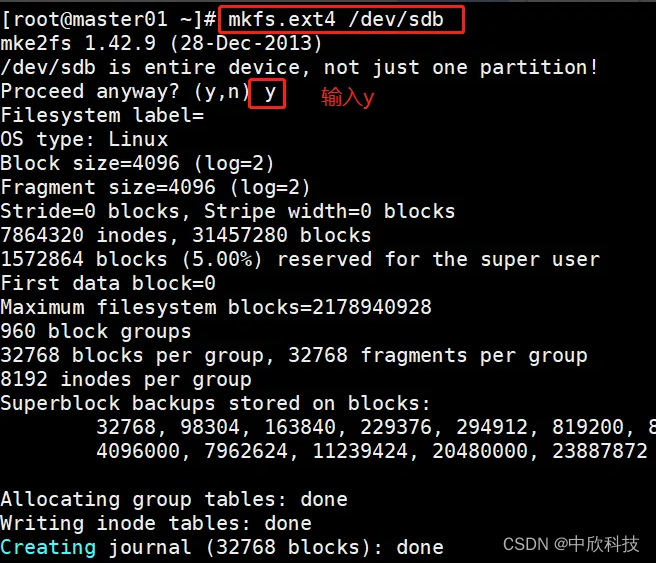
Task: Click the "Filesystem label=" line
Action: click(x=102, y=115)
